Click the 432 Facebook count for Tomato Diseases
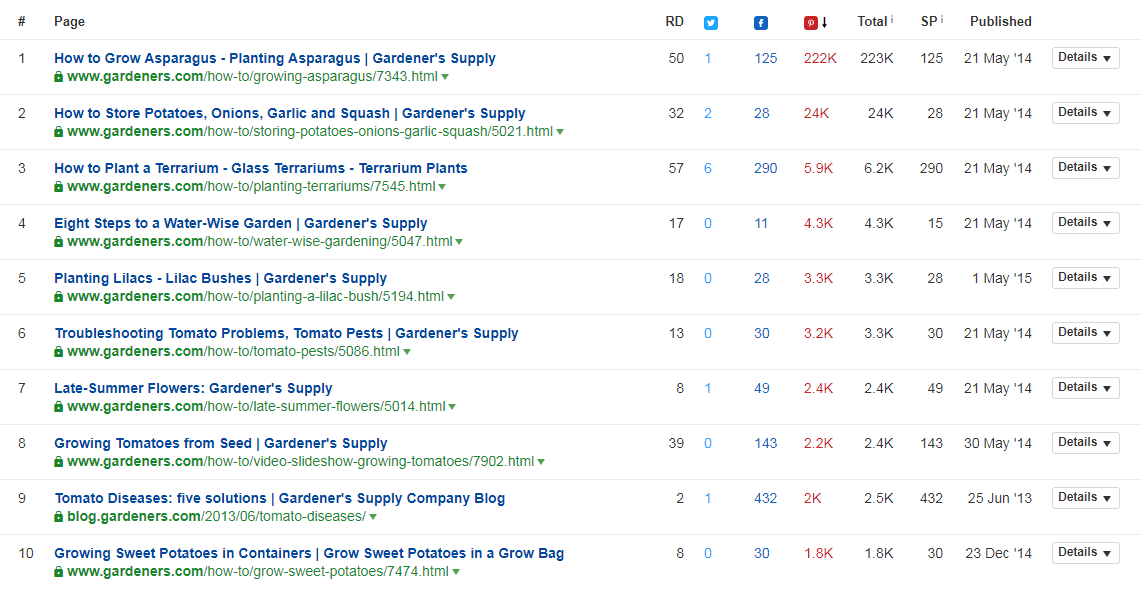Image resolution: width=1141 pixels, height=589 pixels. 766,499
